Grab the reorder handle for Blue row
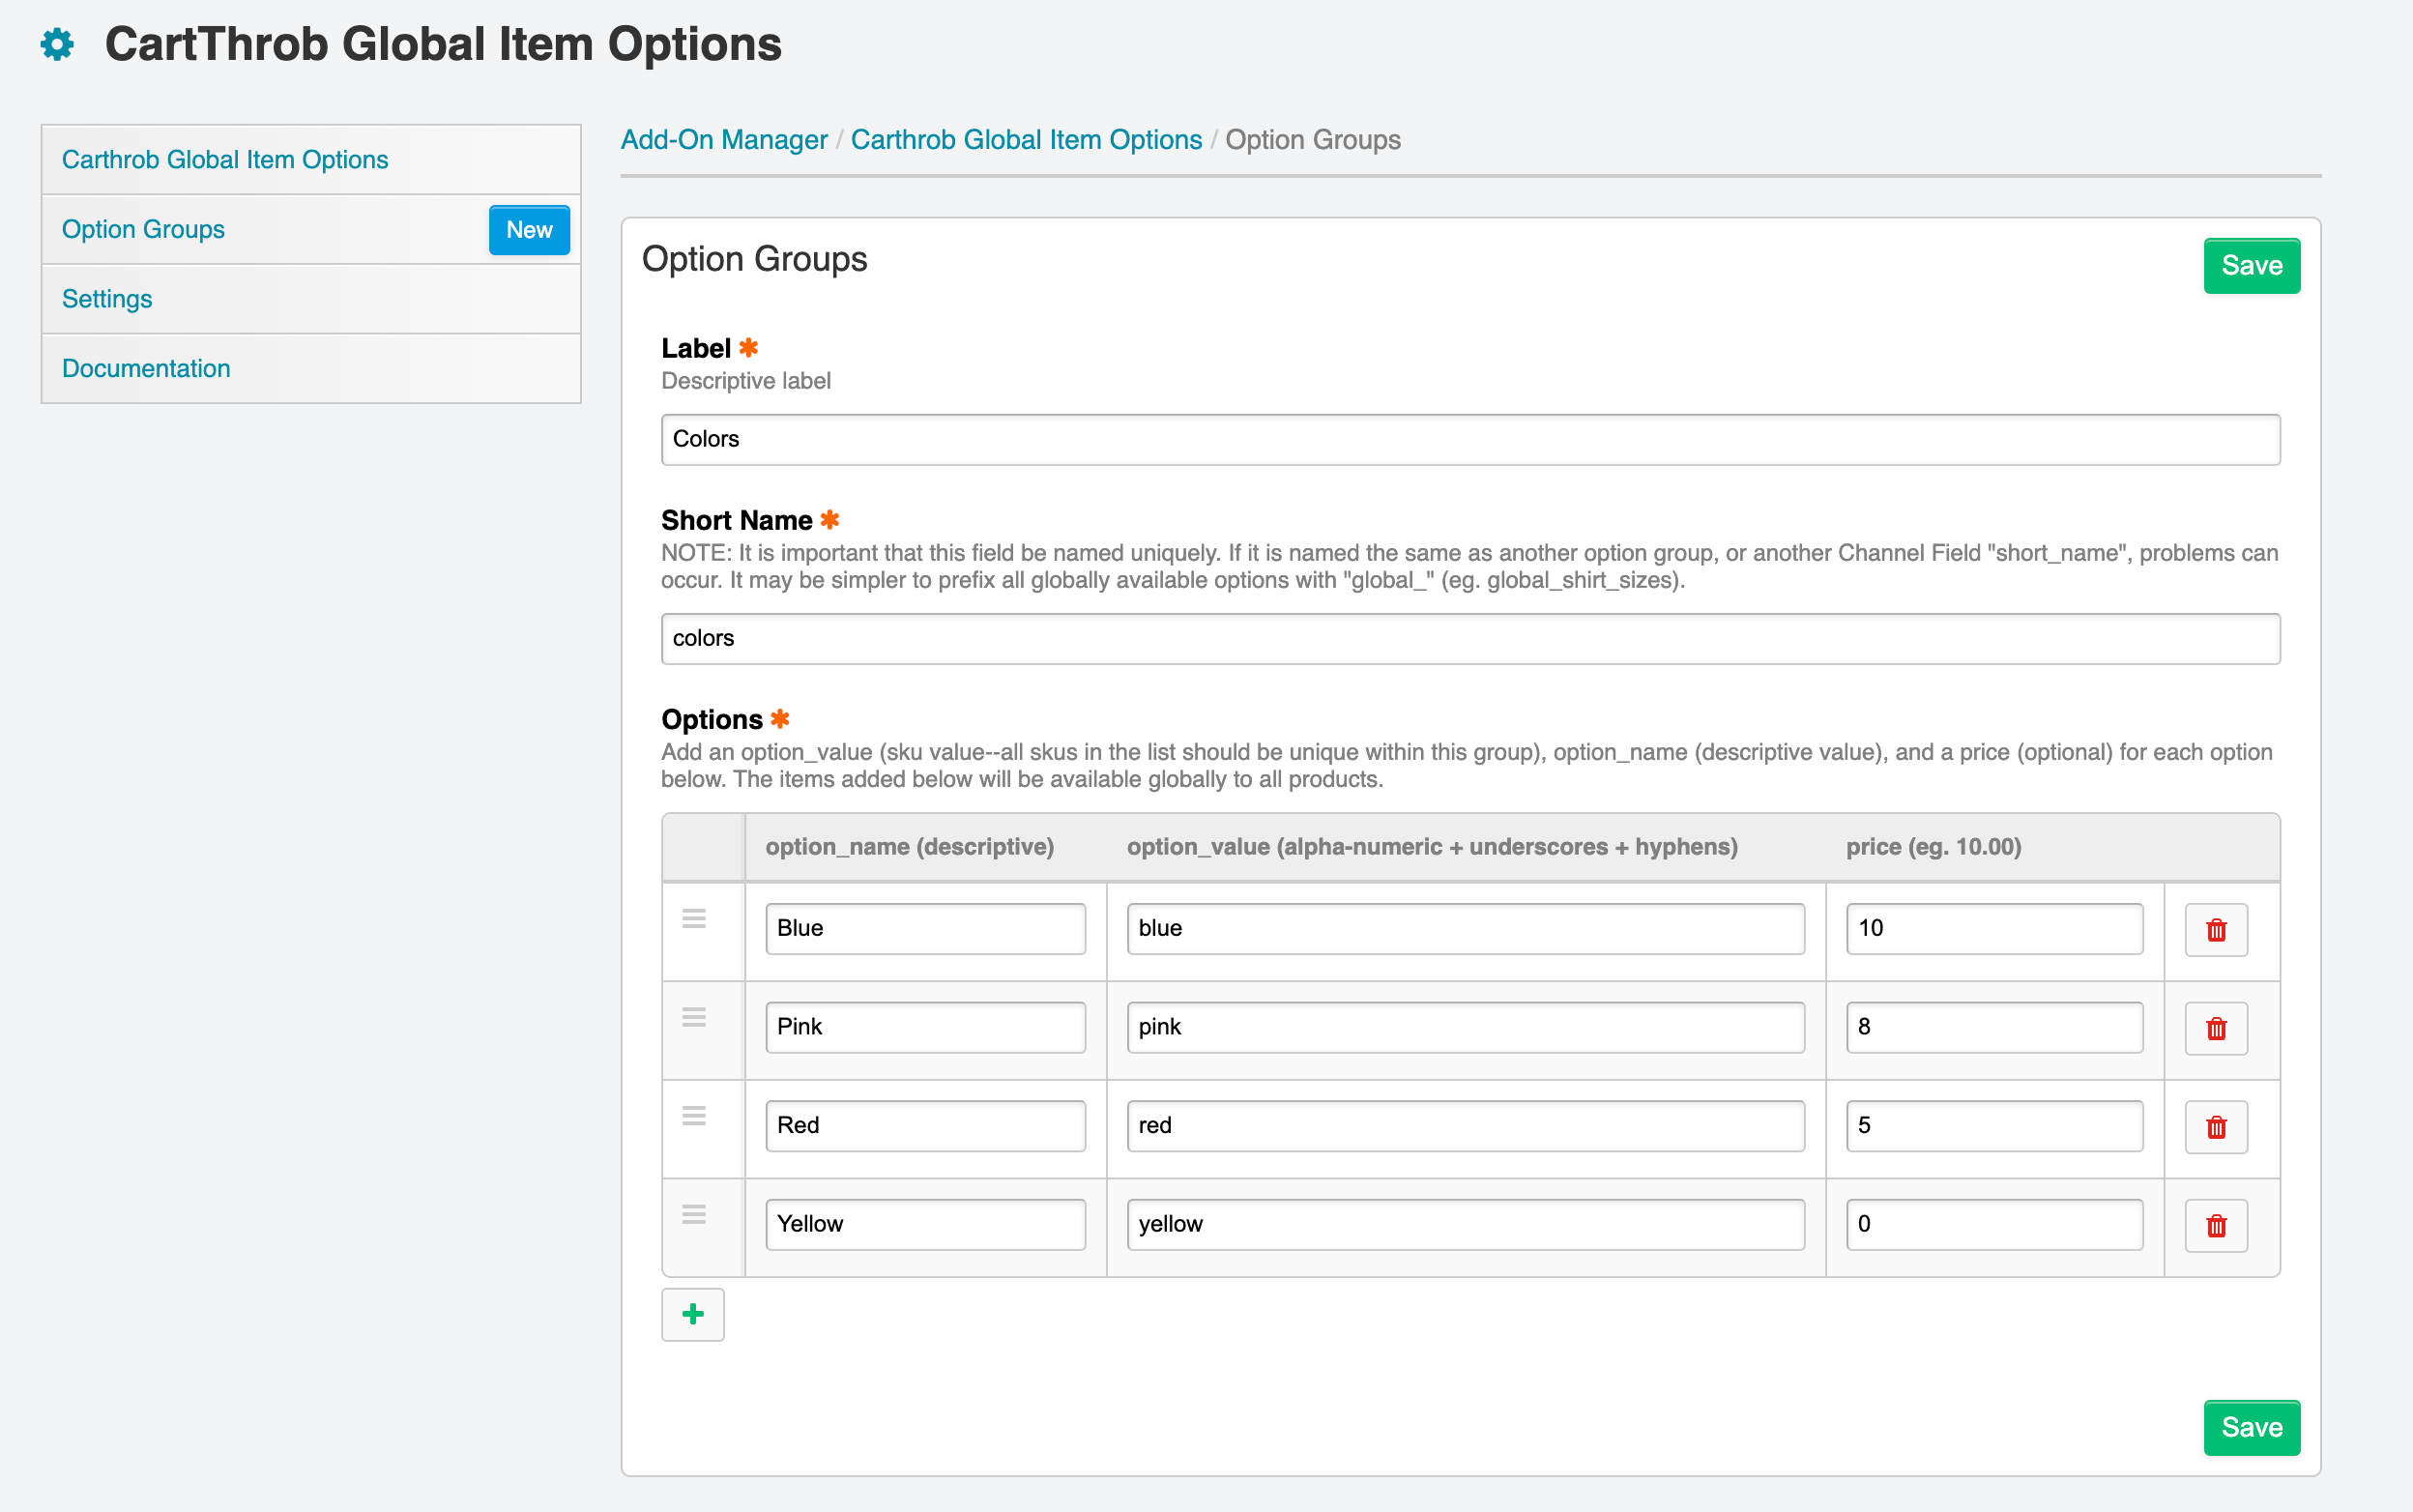The image size is (2413, 1512). (694, 918)
